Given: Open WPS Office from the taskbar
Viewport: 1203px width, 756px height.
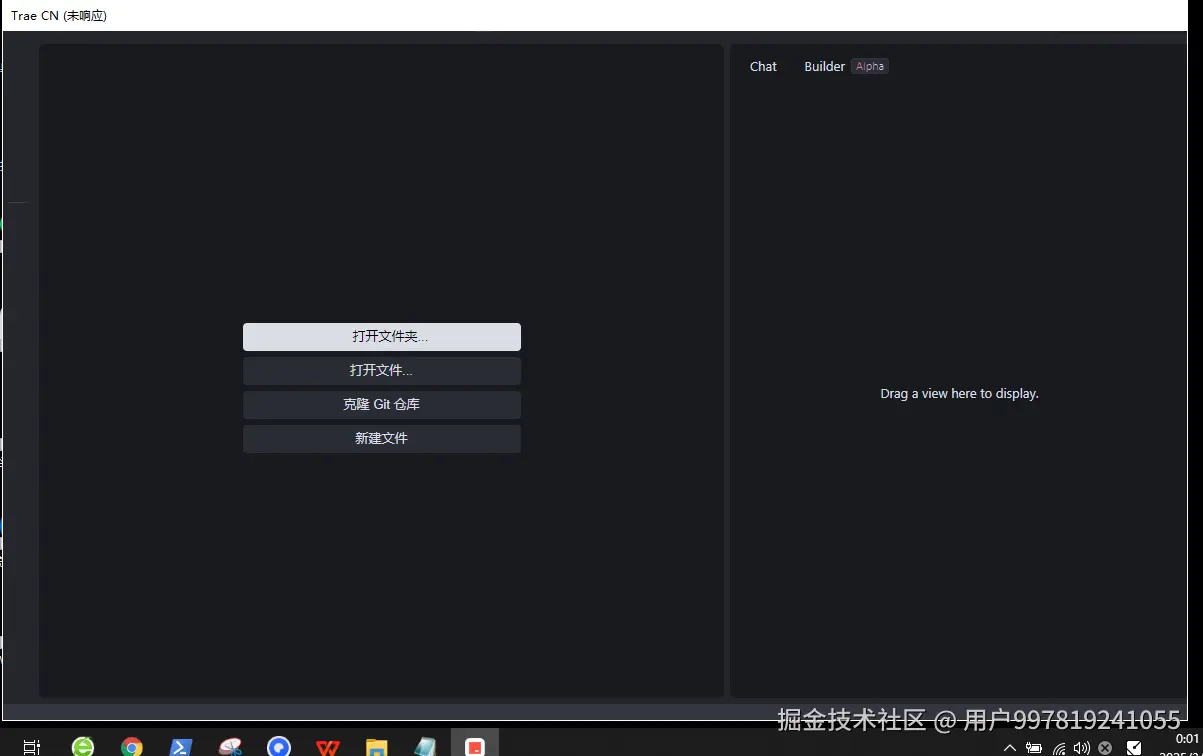Looking at the screenshot, I should [327, 746].
